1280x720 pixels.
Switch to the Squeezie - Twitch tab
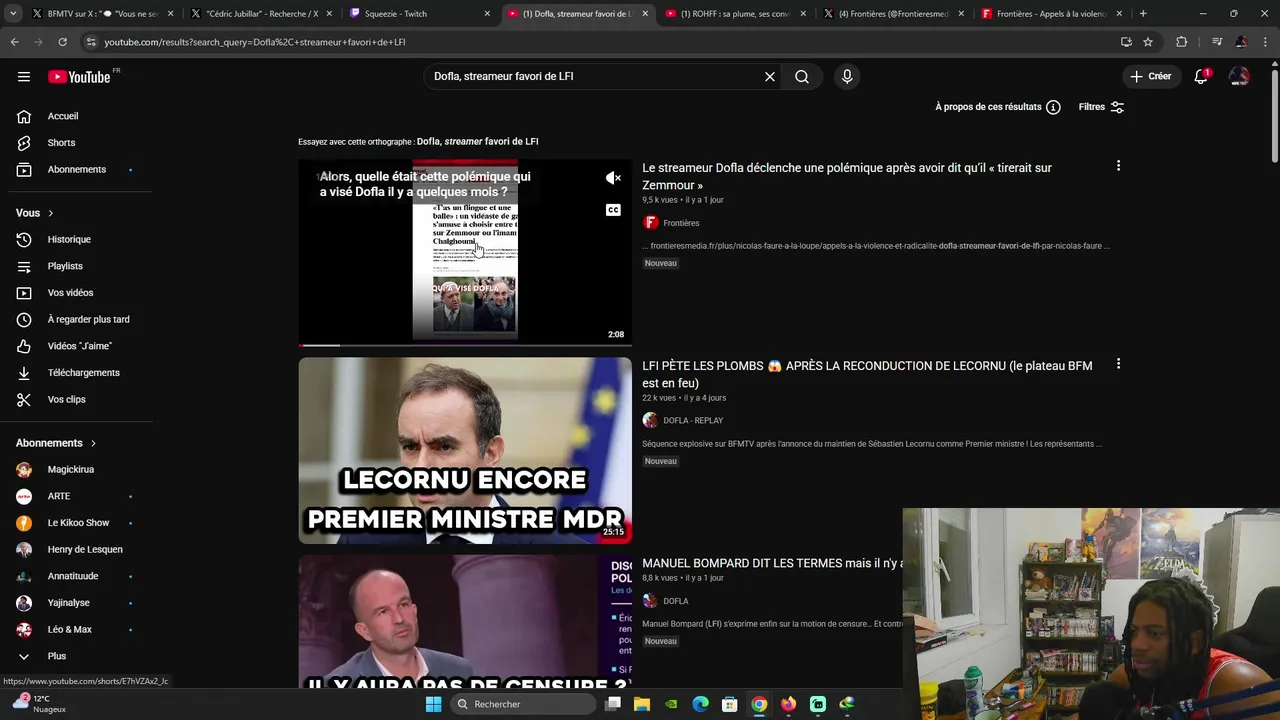click(x=420, y=14)
